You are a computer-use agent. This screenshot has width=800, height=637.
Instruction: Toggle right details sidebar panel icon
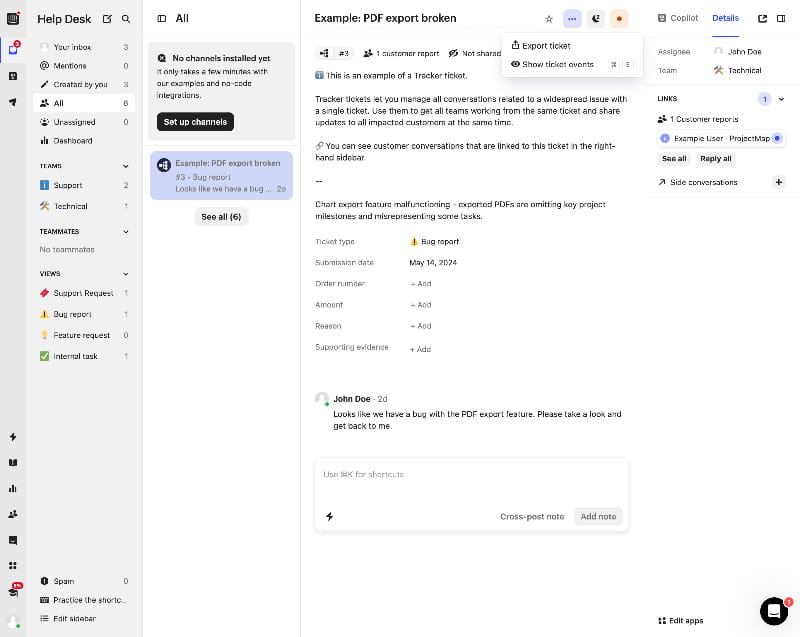pos(781,18)
